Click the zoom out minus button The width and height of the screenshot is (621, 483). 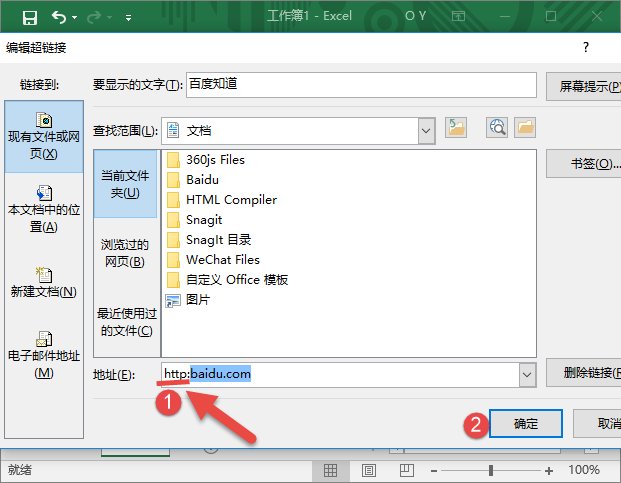point(434,471)
